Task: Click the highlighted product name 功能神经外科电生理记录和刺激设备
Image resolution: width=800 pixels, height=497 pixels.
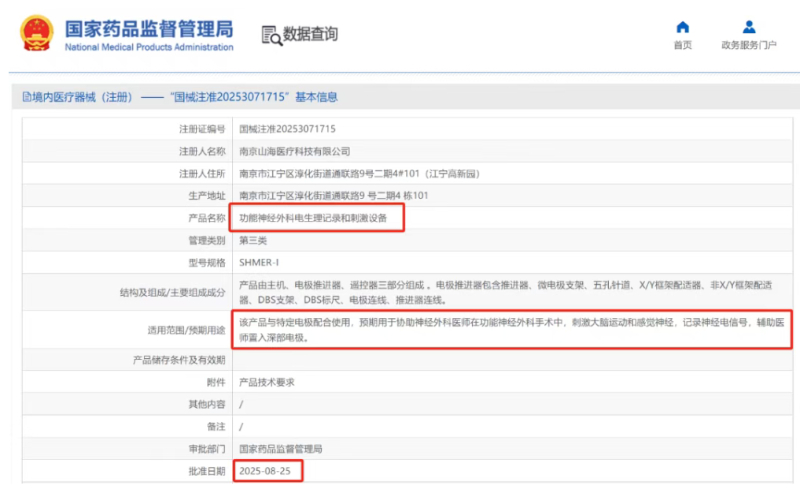Action: (x=312, y=217)
